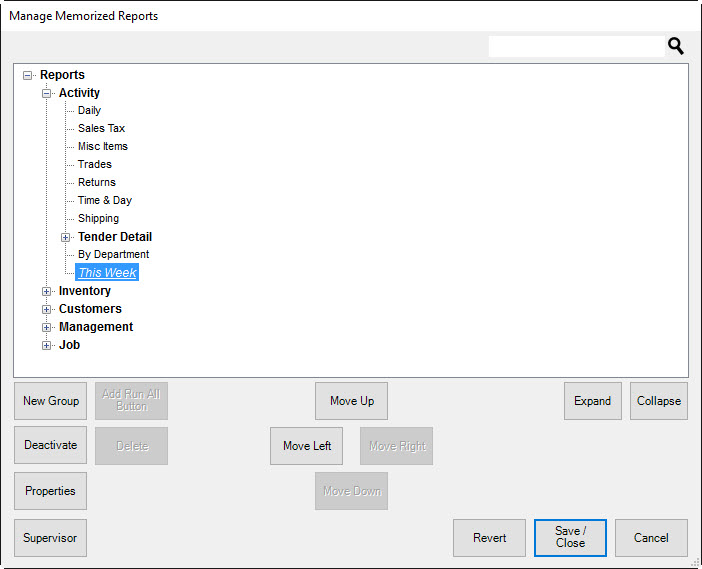
Task: Expand the Management group
Action: 47,327
